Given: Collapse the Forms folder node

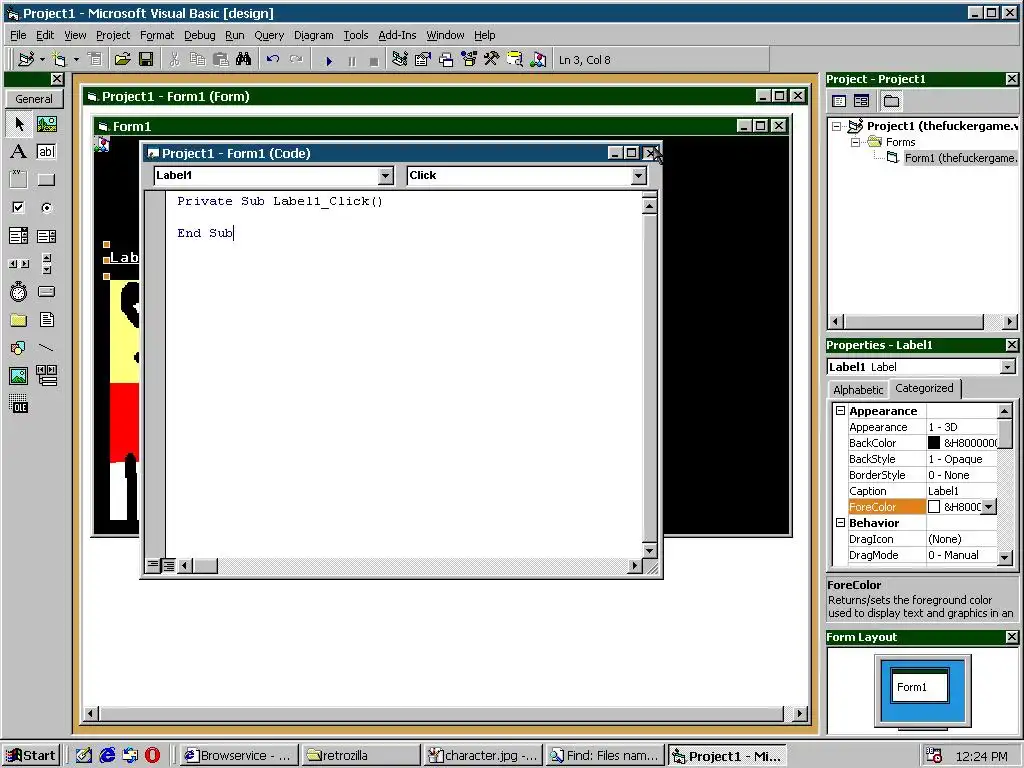Looking at the screenshot, I should [x=855, y=142].
